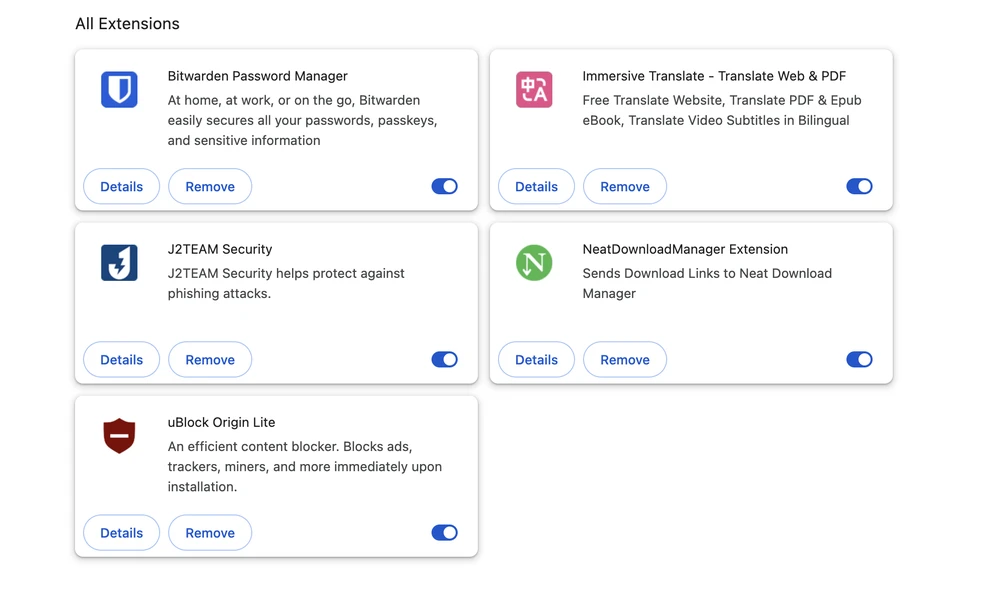
Task: Click the J2TEAM Security lightning bolt icon
Action: click(119, 262)
